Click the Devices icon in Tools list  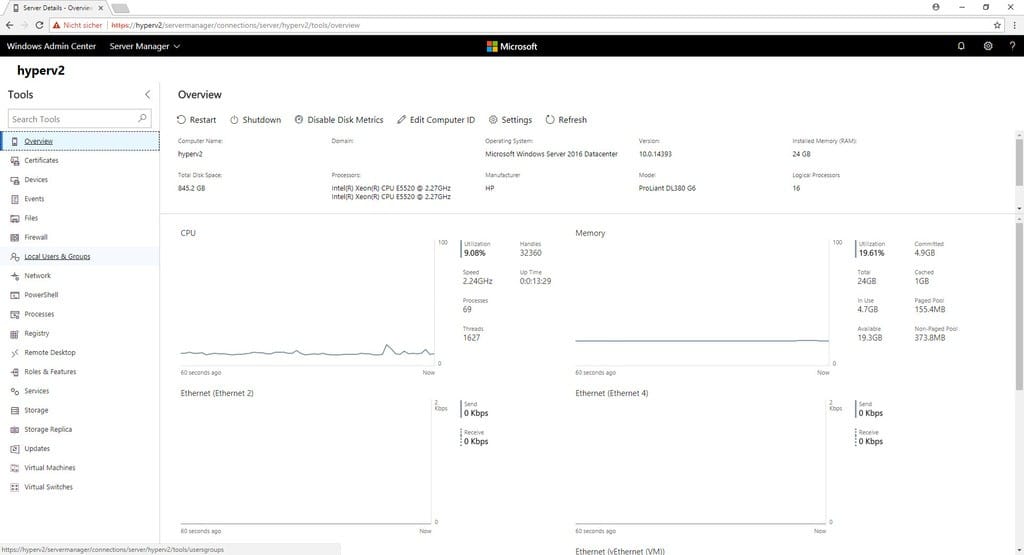(x=14, y=180)
